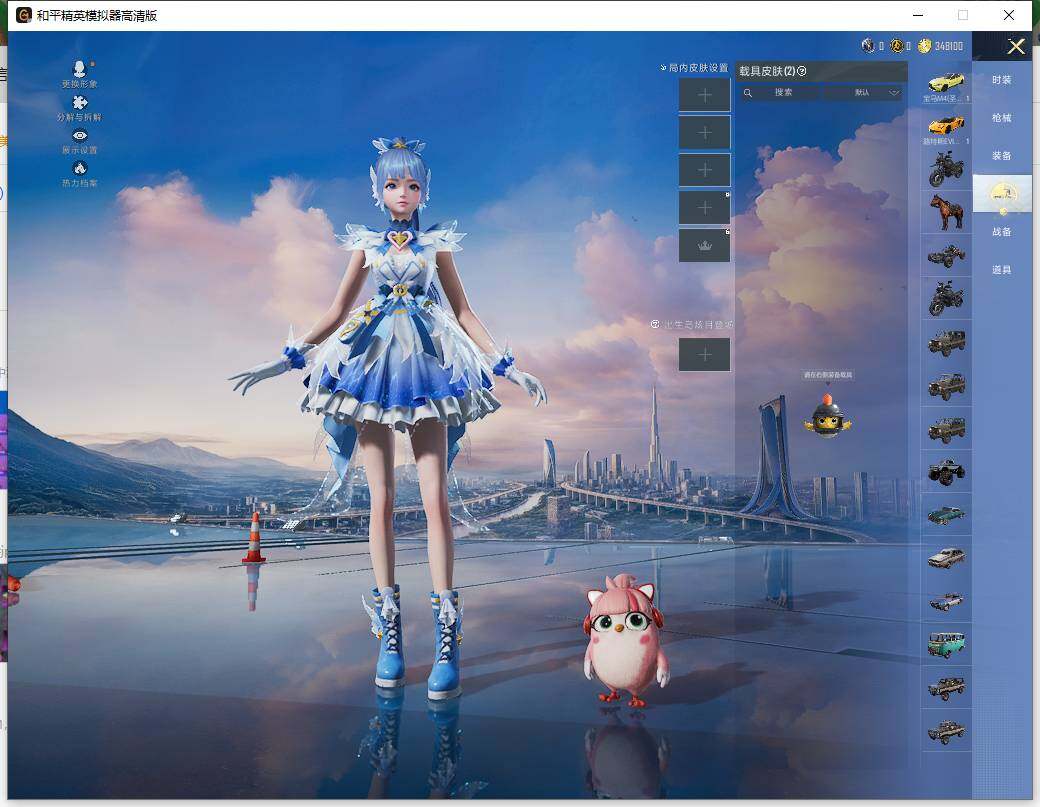Open the 分解与拆解 puzzle-piece icon
This screenshot has height=807, width=1040.
click(x=80, y=103)
